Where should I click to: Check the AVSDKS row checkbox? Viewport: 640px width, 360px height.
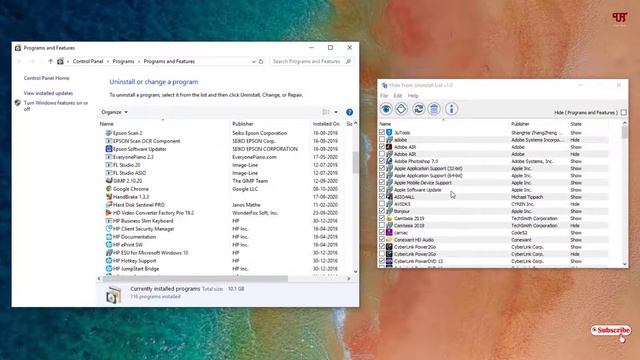point(382,204)
